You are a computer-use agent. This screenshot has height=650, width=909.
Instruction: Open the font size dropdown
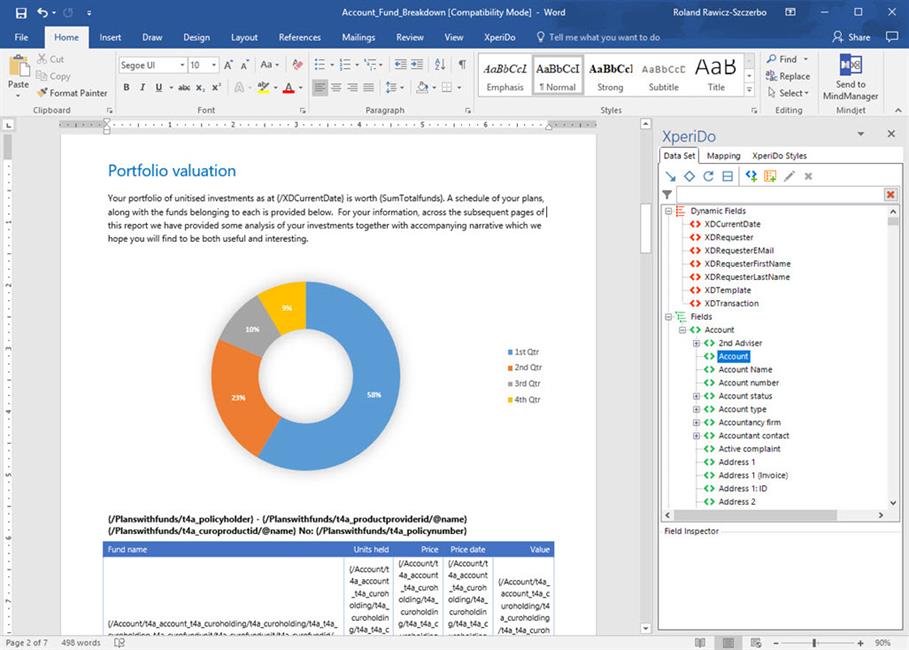point(214,65)
